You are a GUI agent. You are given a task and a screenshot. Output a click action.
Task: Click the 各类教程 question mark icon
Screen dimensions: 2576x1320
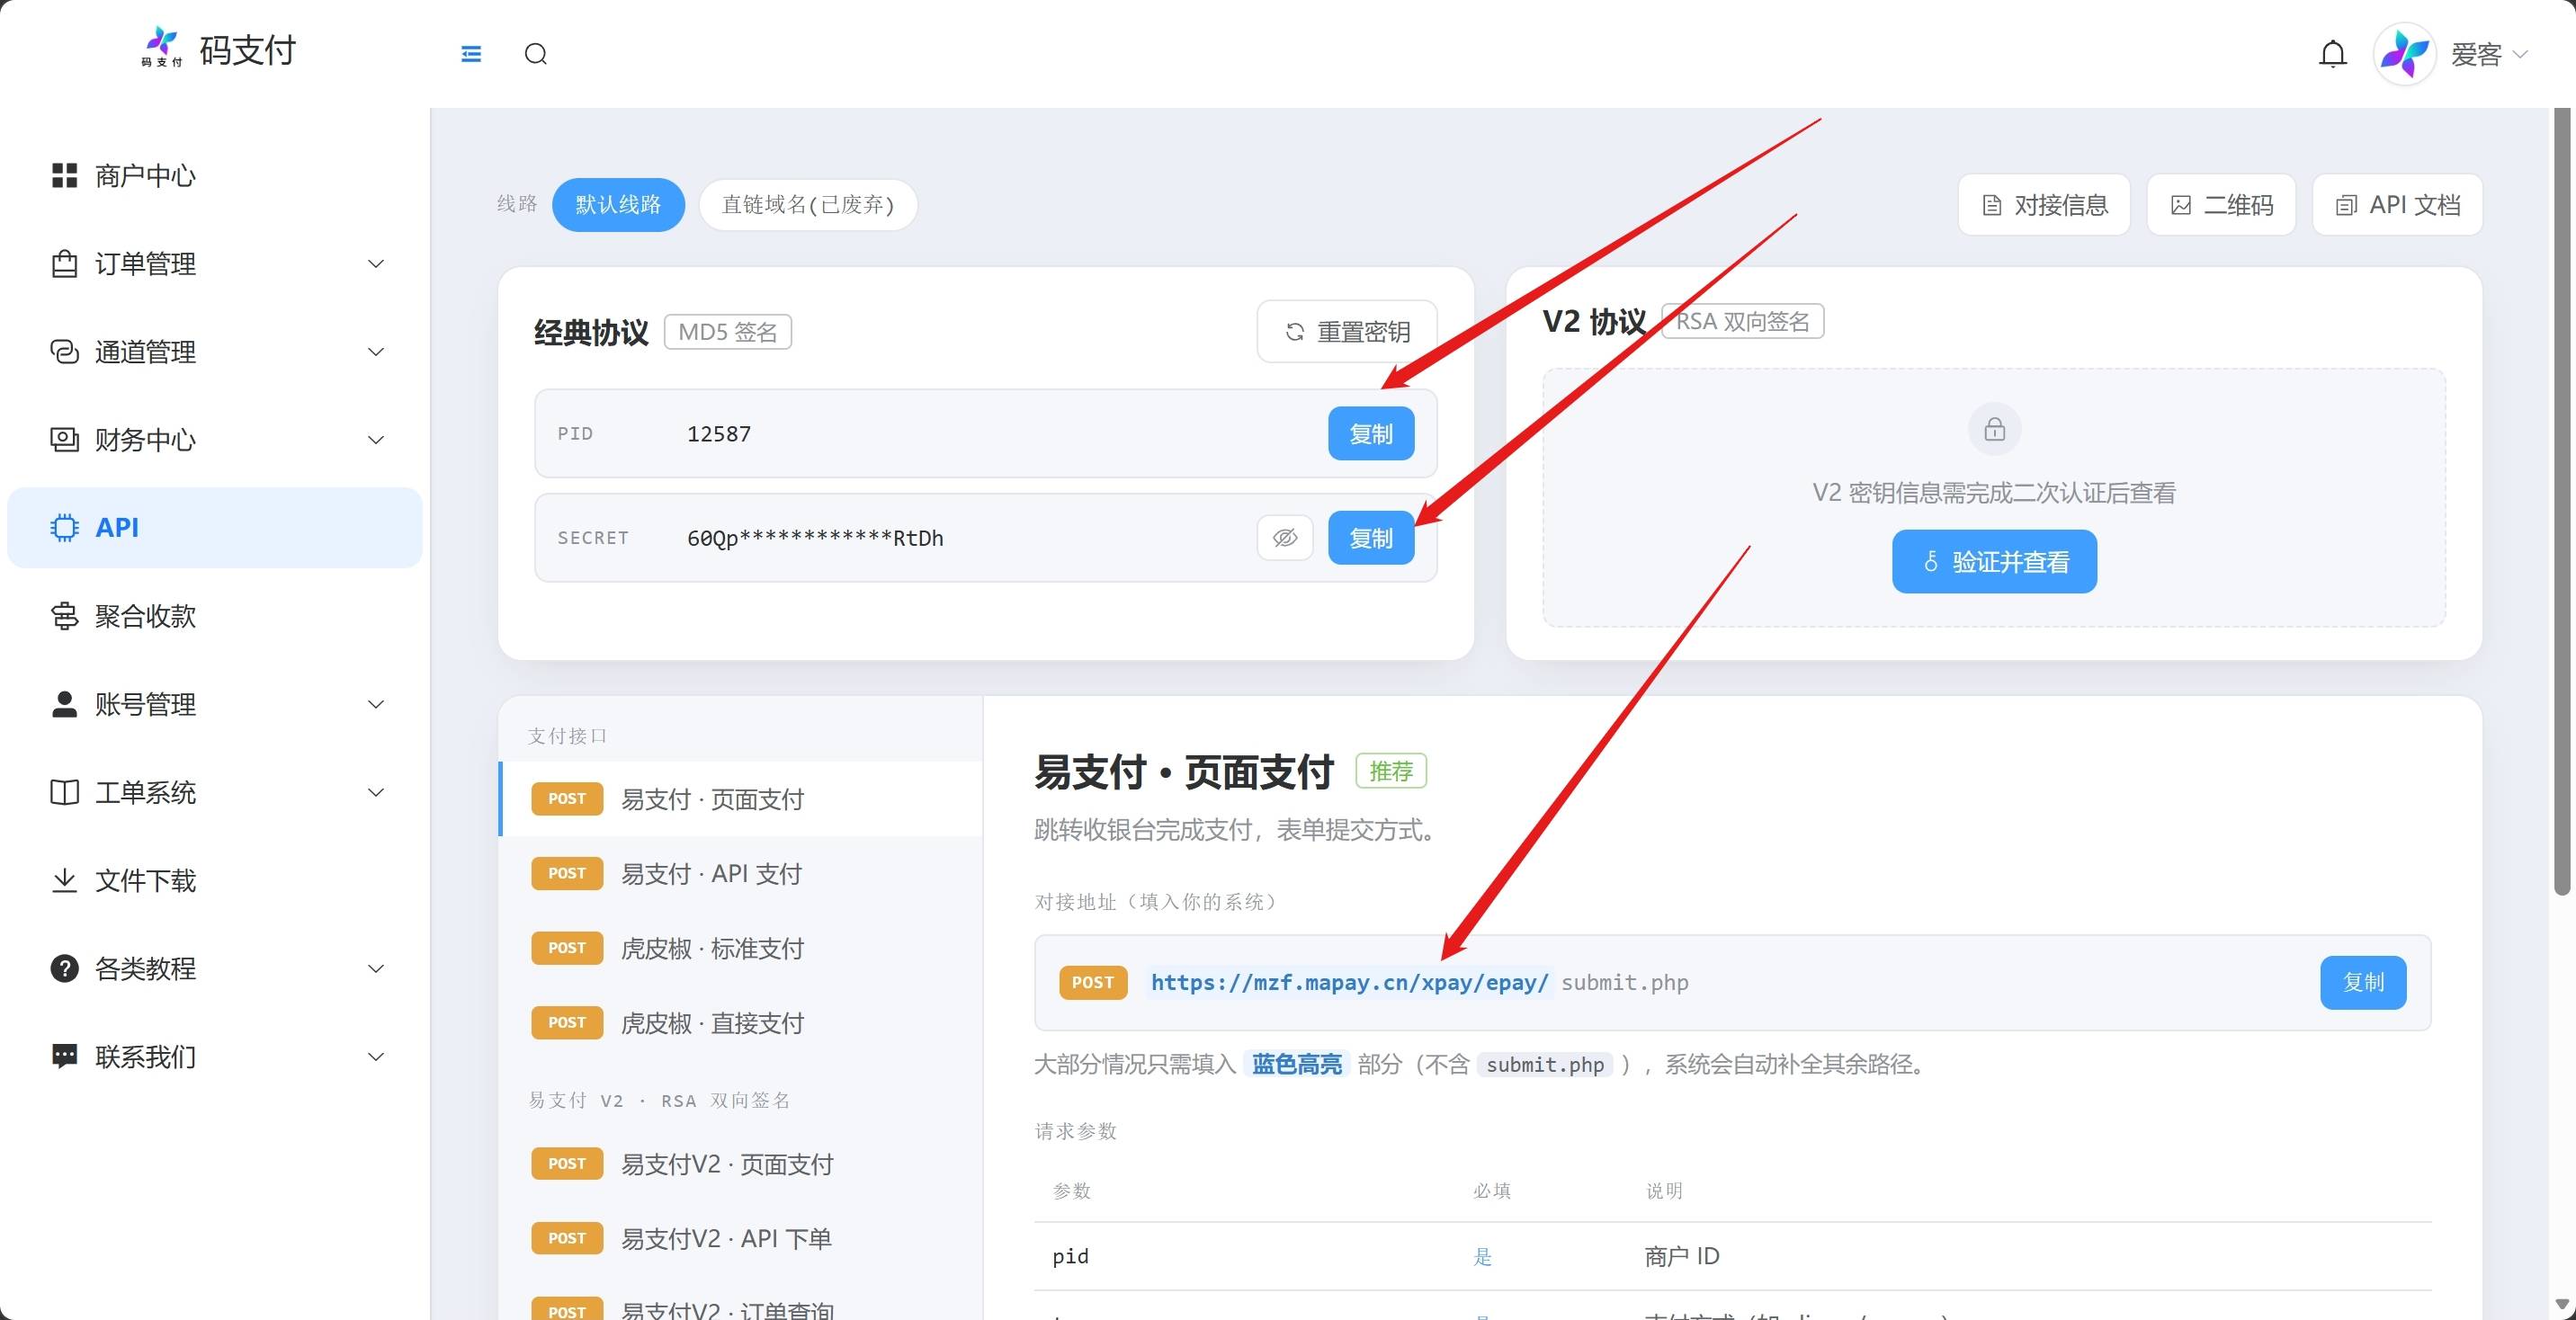click(x=64, y=968)
